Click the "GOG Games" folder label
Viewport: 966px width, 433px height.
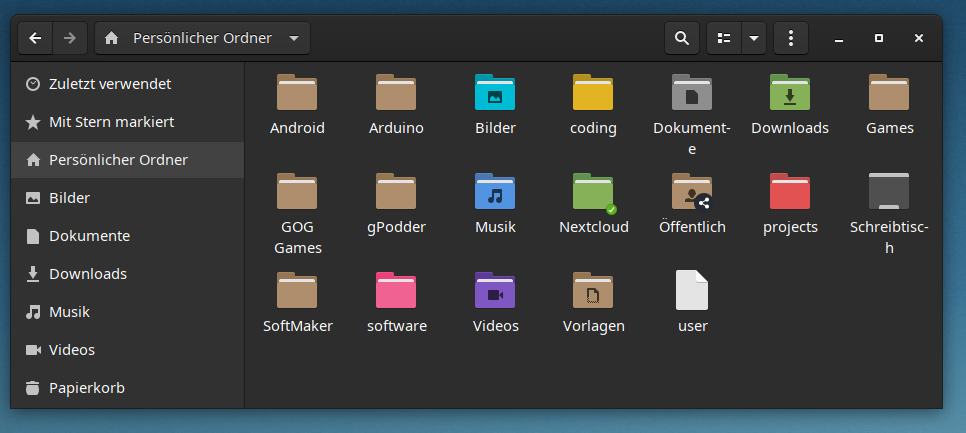298,237
